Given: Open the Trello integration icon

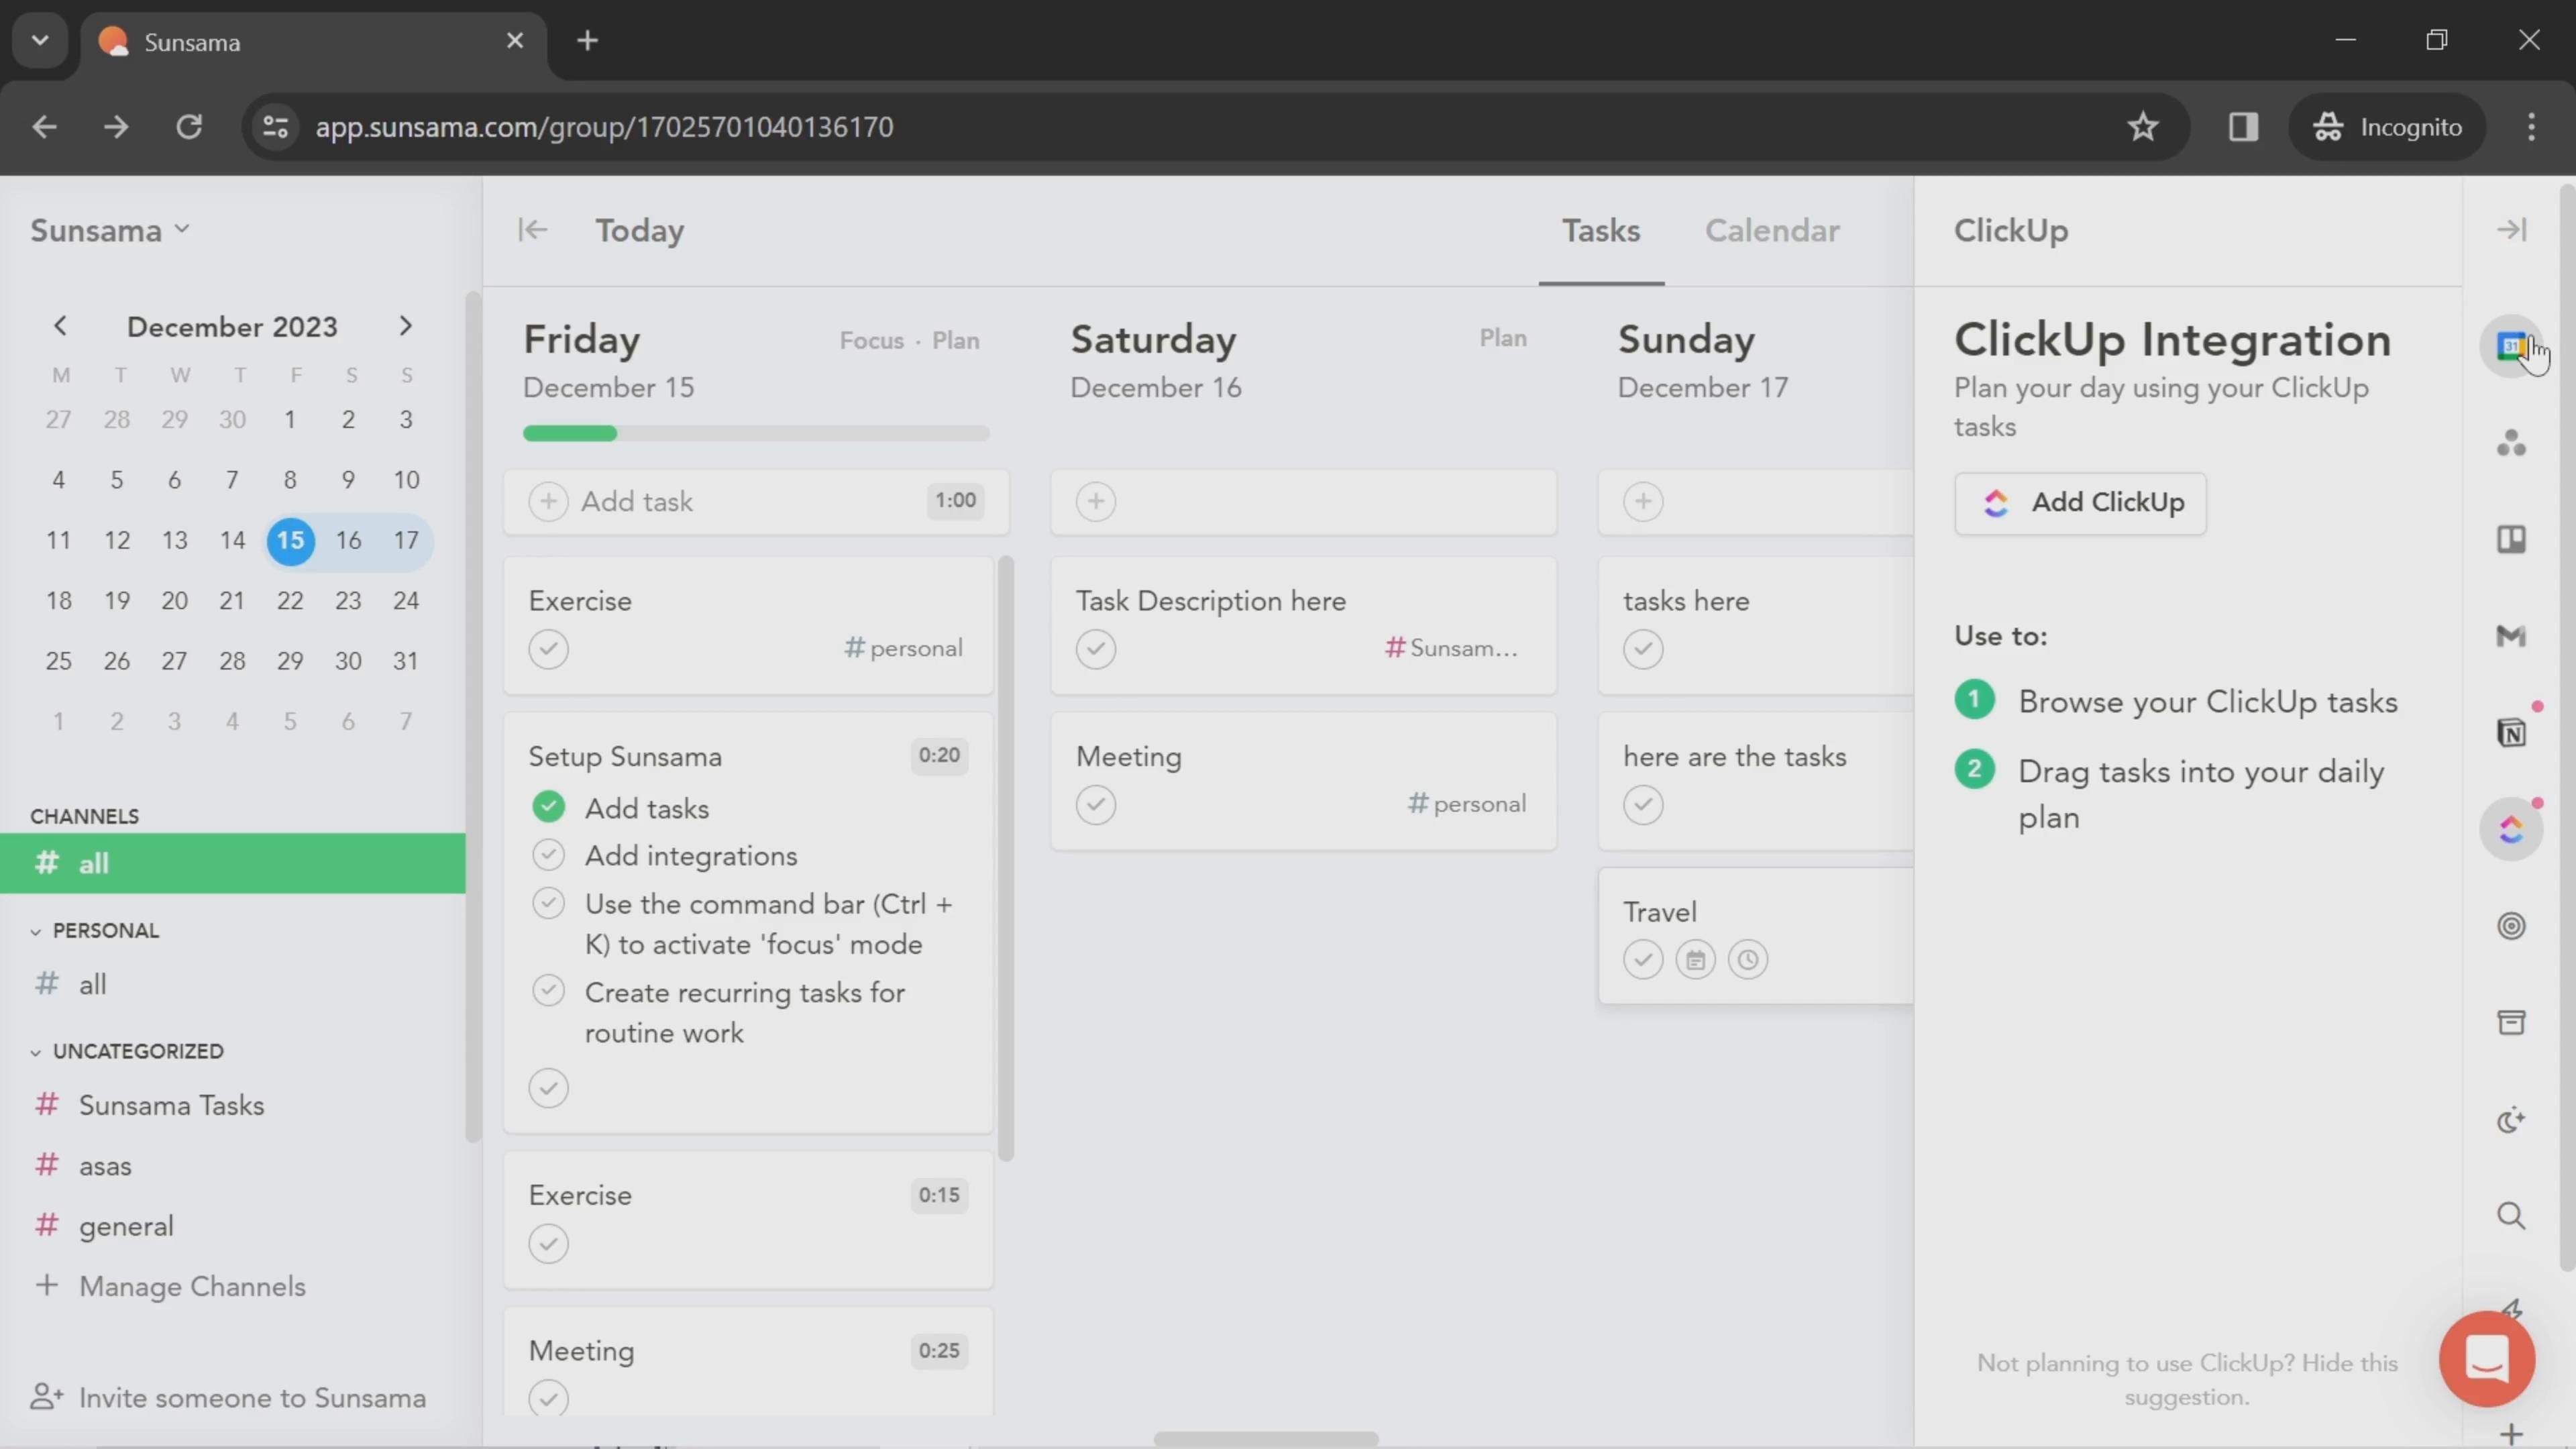Looking at the screenshot, I should click(x=2511, y=540).
